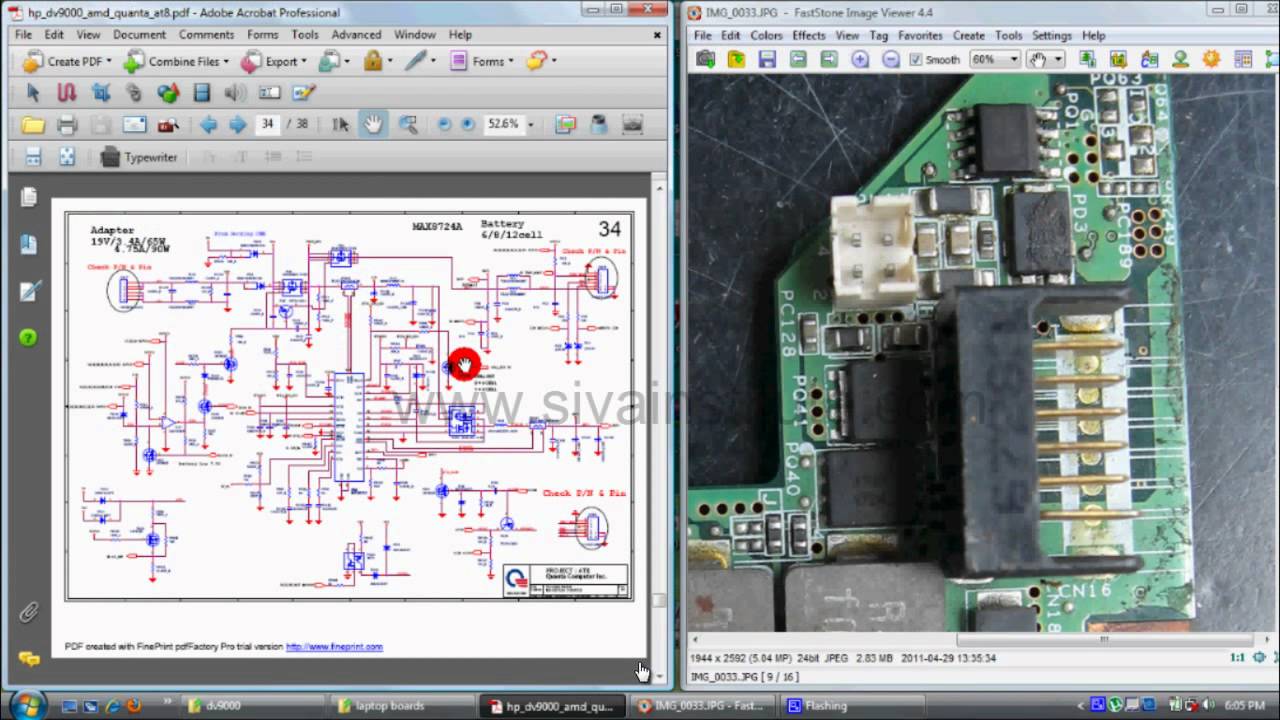Click the 1:1 actual size indicator in FastStone

1237,657
